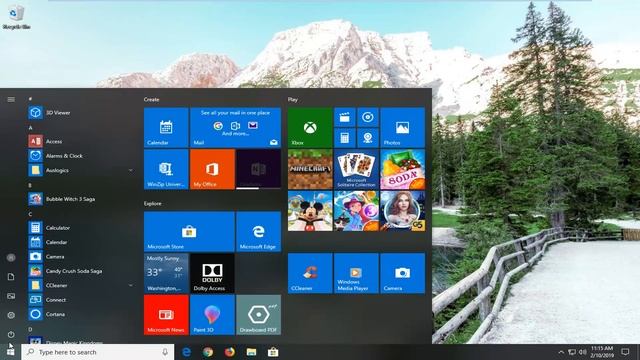Open Alarms & Clock app

click(81, 156)
